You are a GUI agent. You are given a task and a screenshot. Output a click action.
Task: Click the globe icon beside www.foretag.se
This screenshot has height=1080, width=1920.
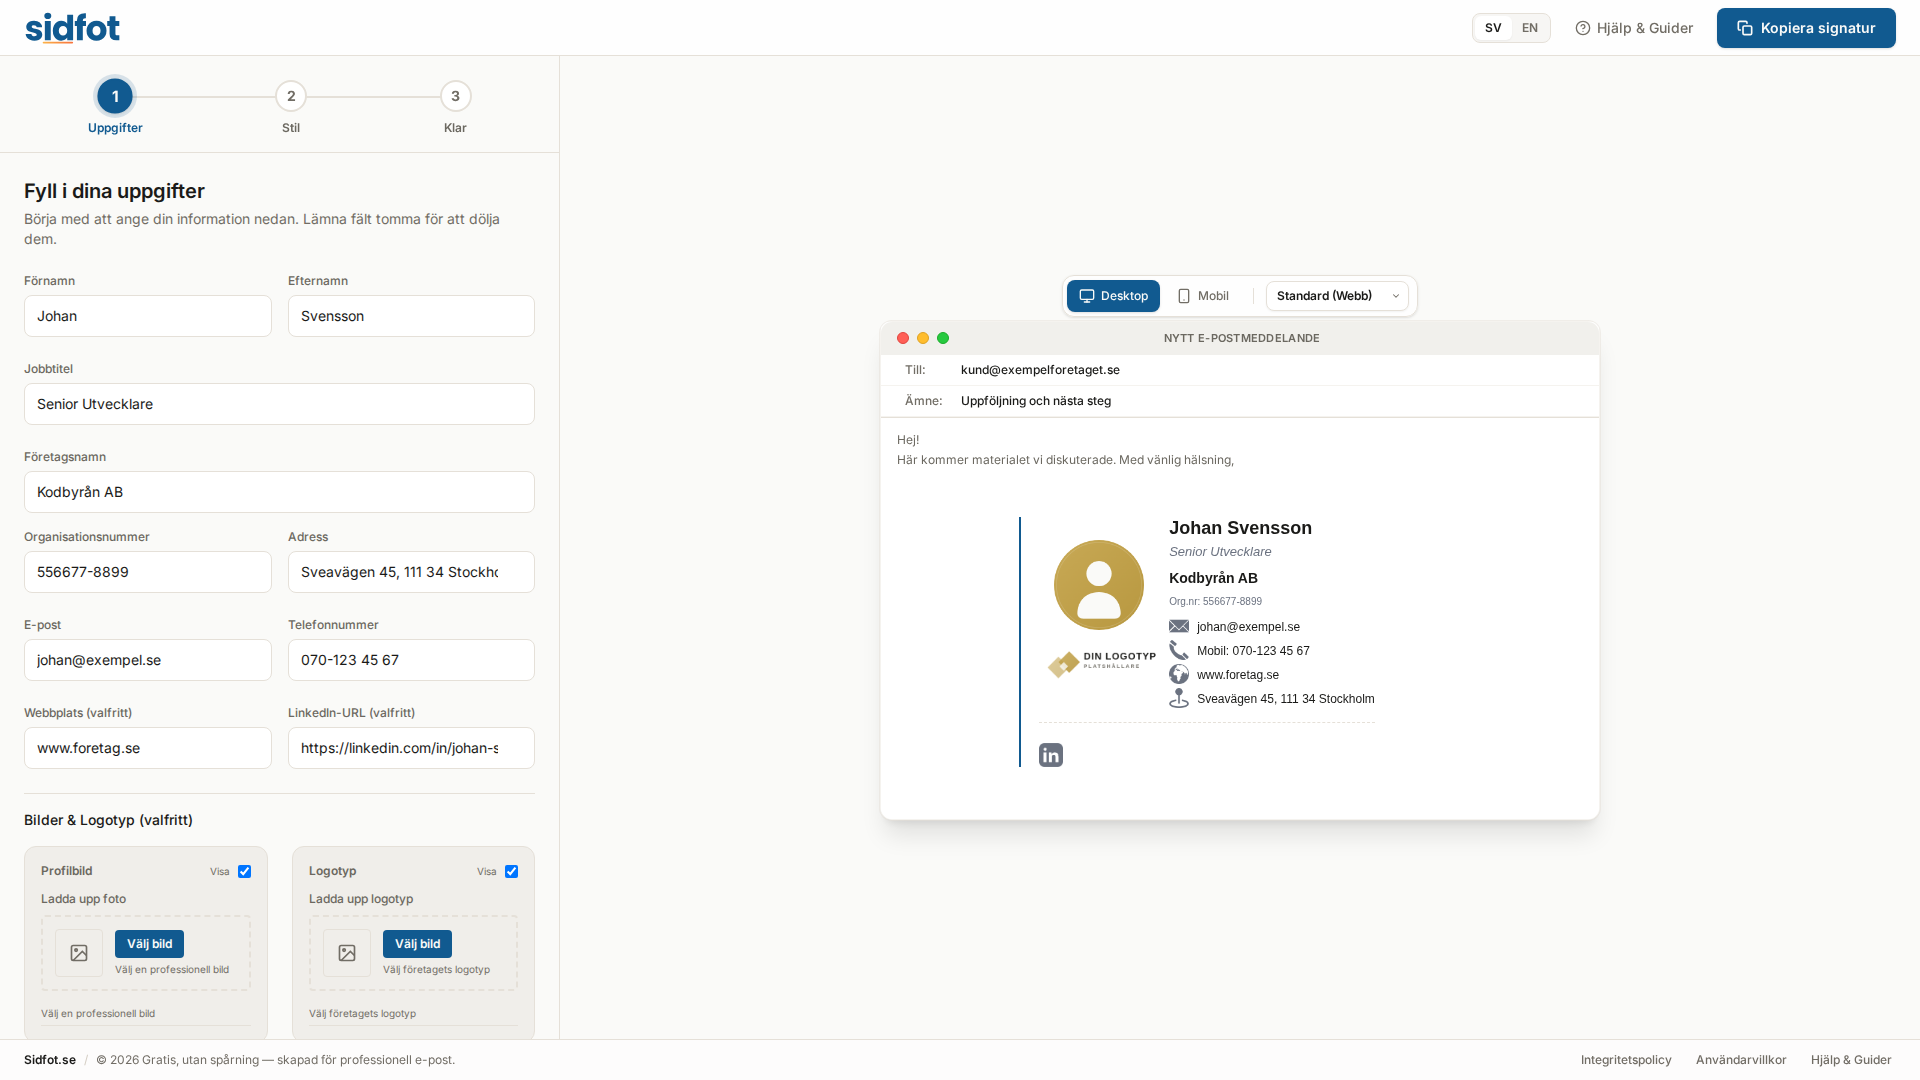(1179, 674)
